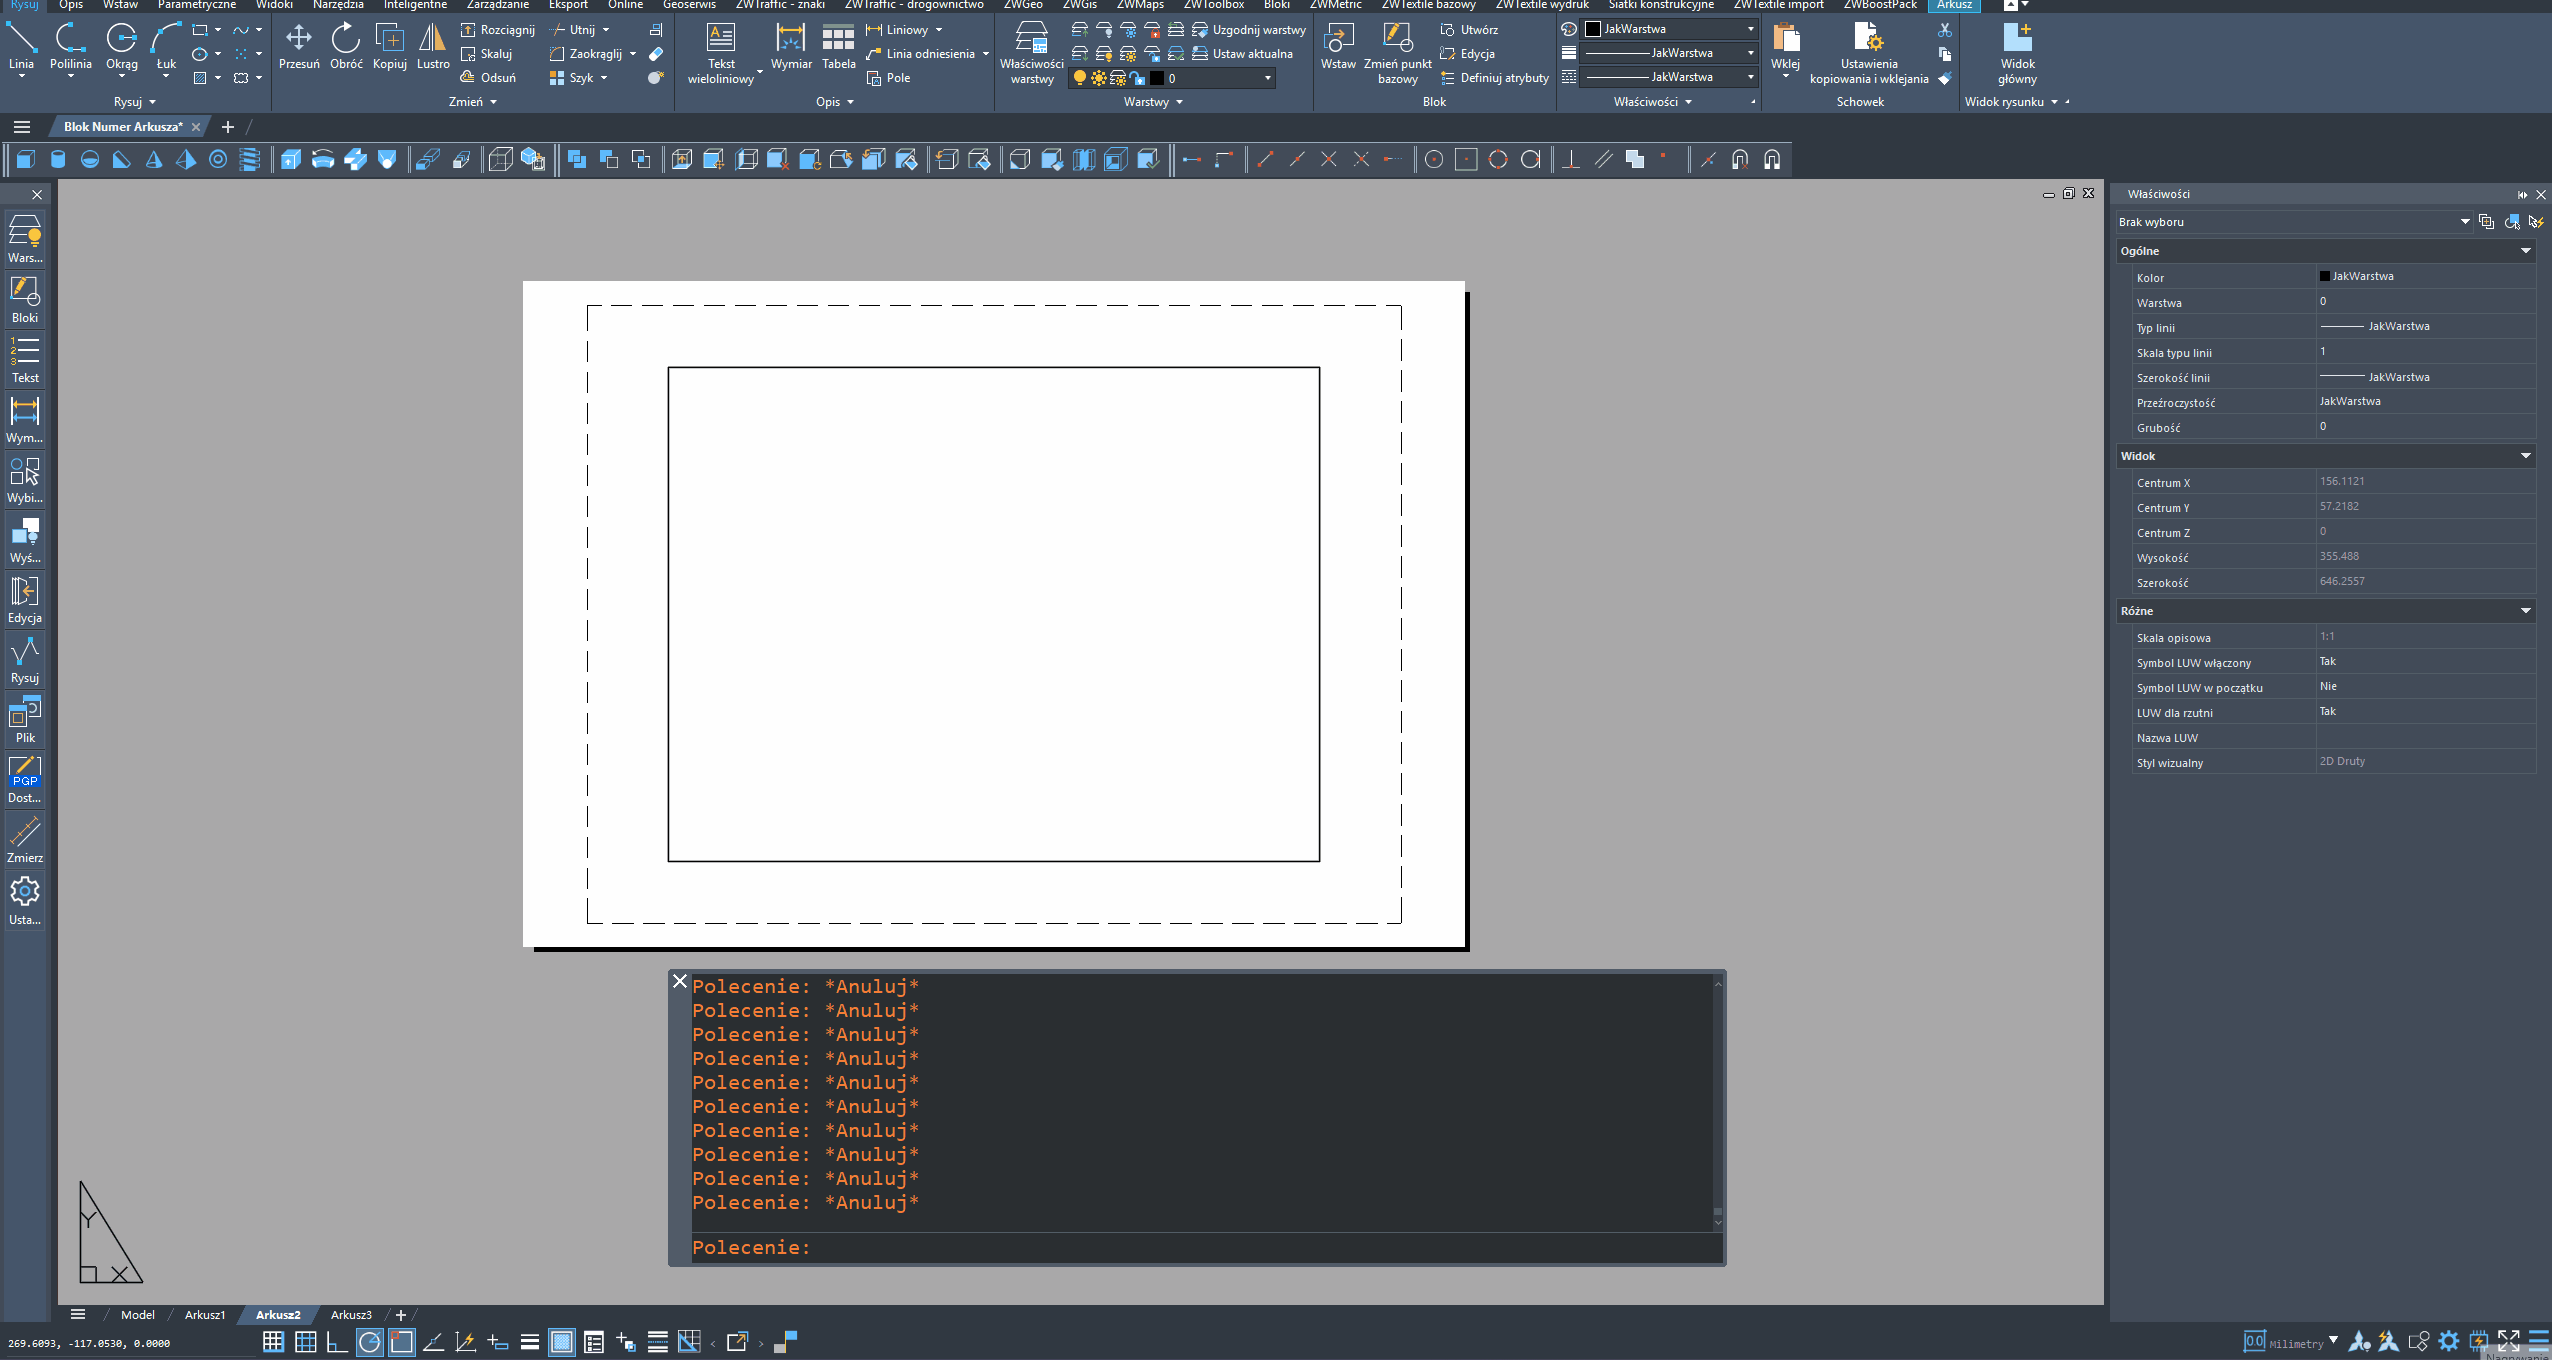Open the Plik side panel group
This screenshot has height=1360, width=2552.
[x=24, y=720]
